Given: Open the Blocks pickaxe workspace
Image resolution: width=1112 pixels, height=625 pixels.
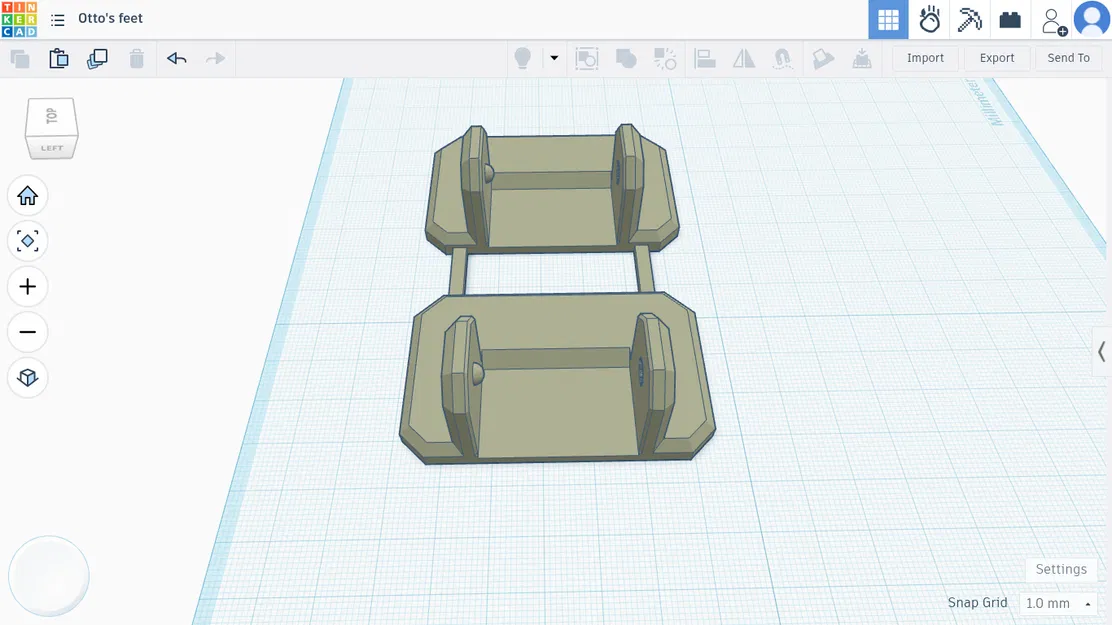Looking at the screenshot, I should coord(969,20).
